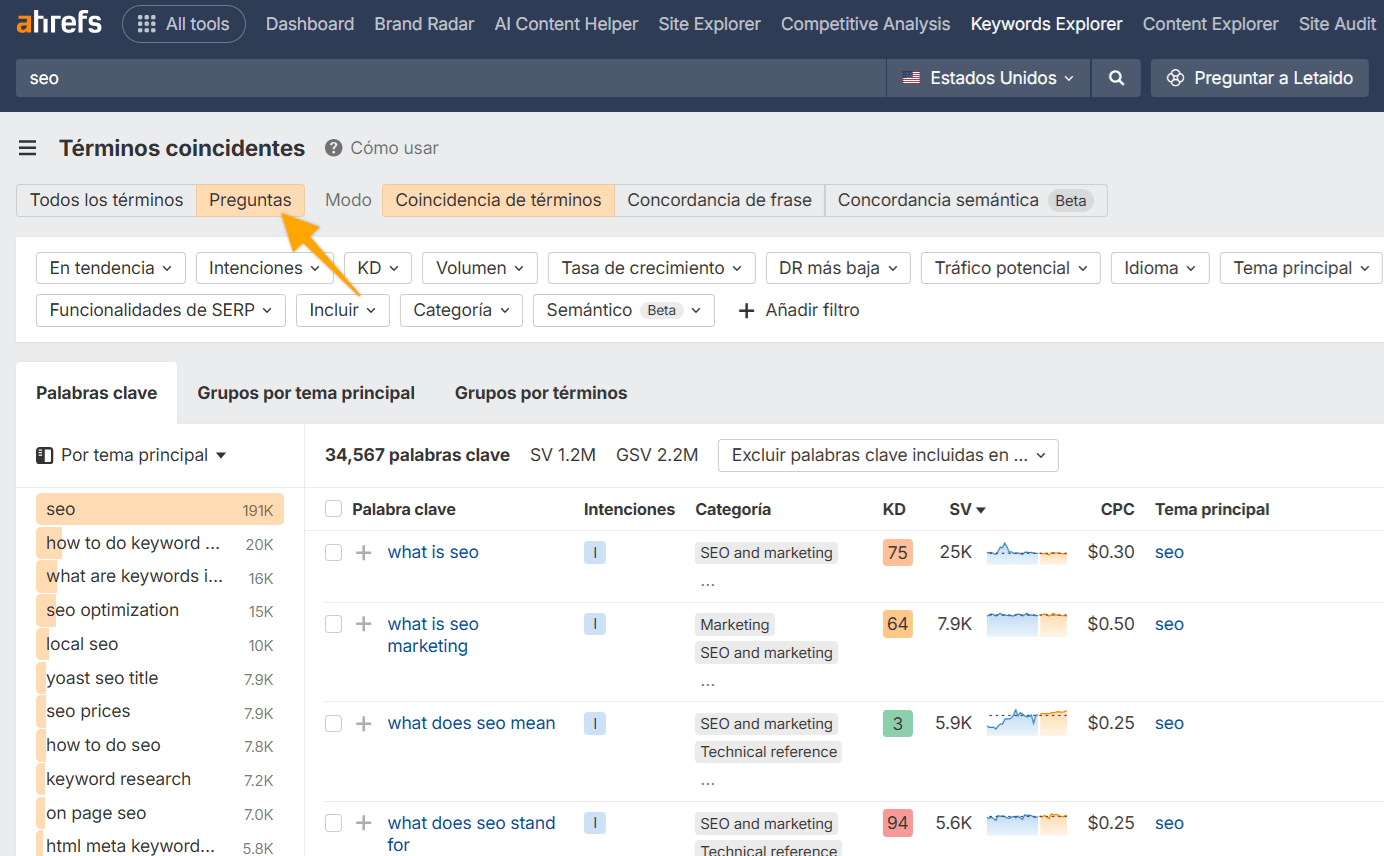Click the Preguntar a Letaido button
Viewport: 1384px width, 856px height.
click(1260, 78)
